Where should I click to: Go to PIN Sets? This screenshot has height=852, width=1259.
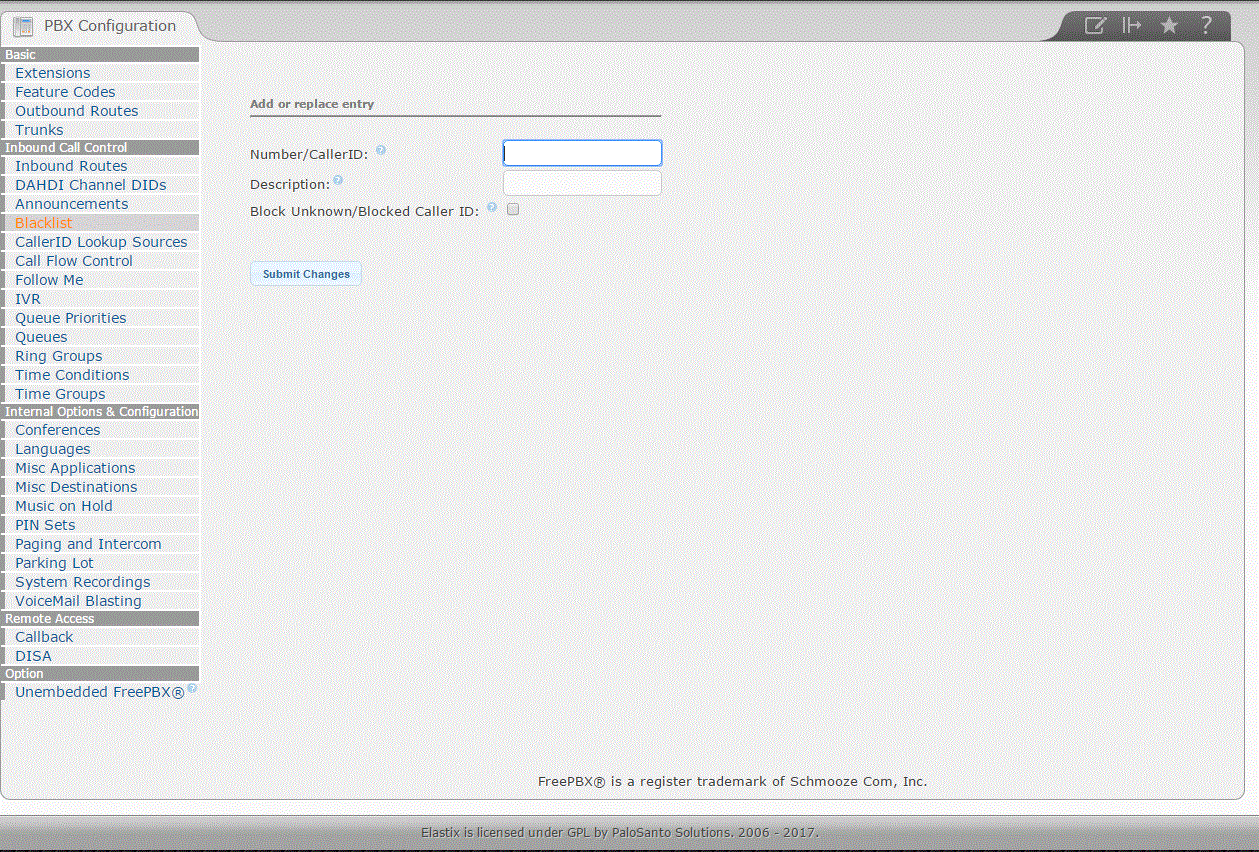pos(45,525)
